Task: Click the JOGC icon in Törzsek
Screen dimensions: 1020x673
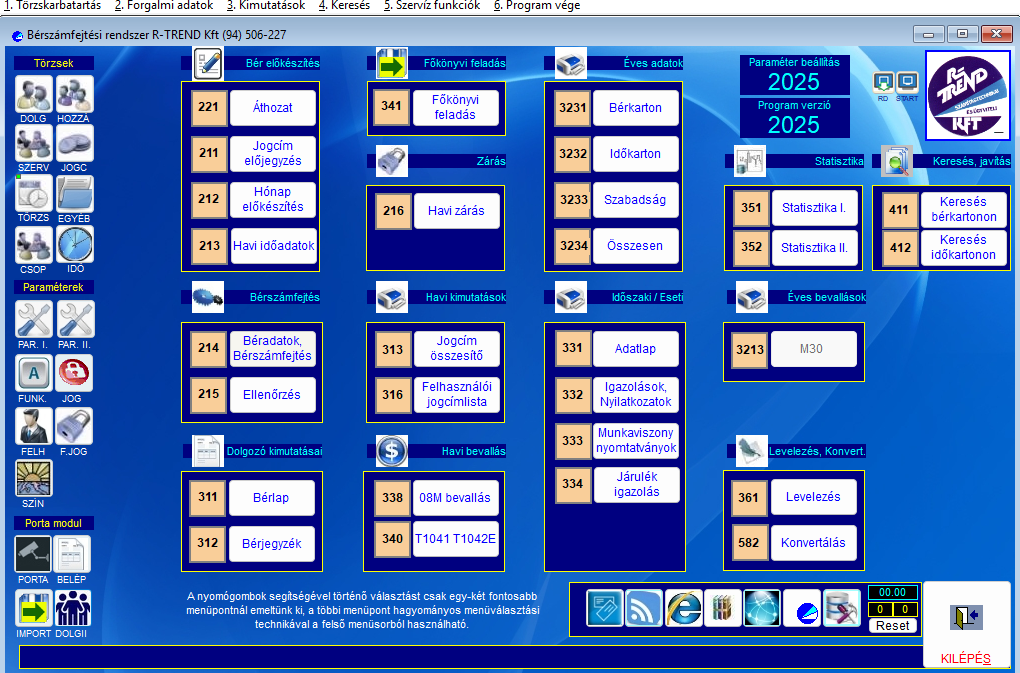Action: point(75,144)
